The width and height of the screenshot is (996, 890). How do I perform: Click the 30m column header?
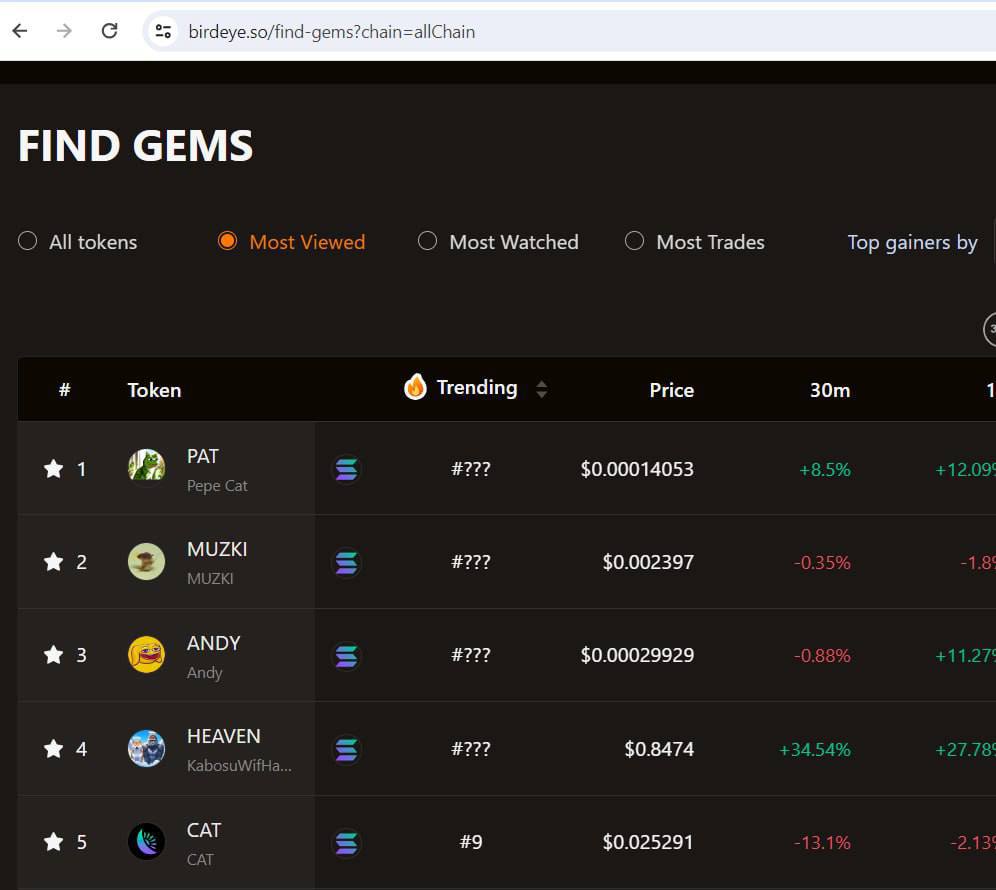tap(830, 390)
